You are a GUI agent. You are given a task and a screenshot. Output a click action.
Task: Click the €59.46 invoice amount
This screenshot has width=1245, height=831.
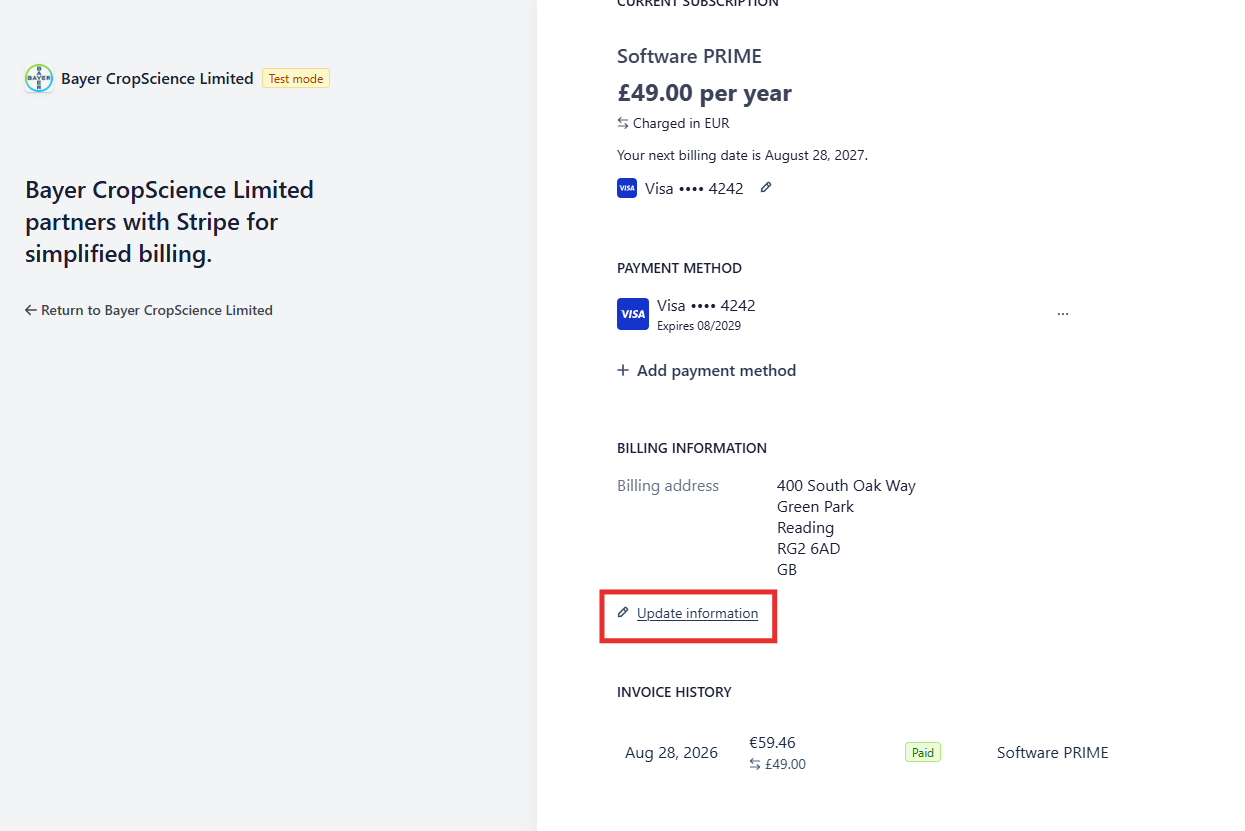click(x=772, y=742)
